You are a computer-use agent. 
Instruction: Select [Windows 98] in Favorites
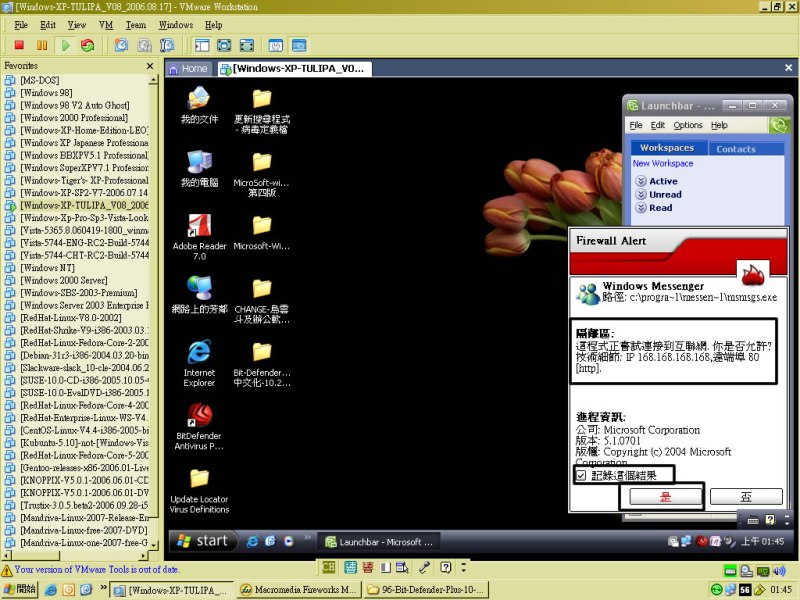coord(46,92)
